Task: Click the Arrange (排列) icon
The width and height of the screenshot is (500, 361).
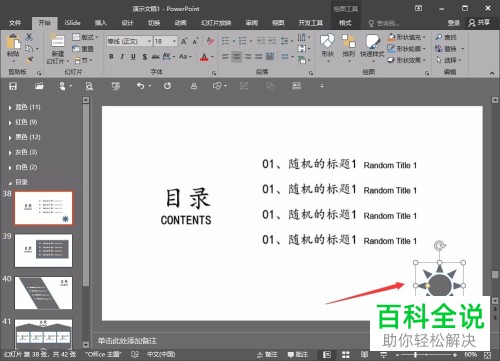Action: pyautogui.click(x=349, y=41)
